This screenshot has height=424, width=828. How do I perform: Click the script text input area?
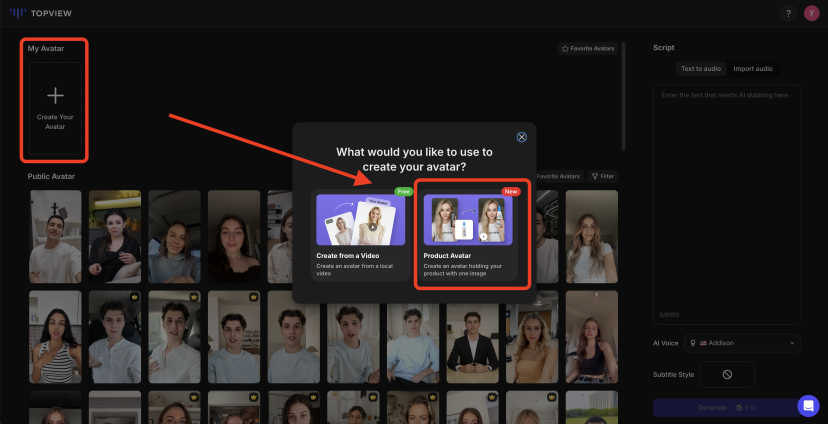[x=727, y=204]
